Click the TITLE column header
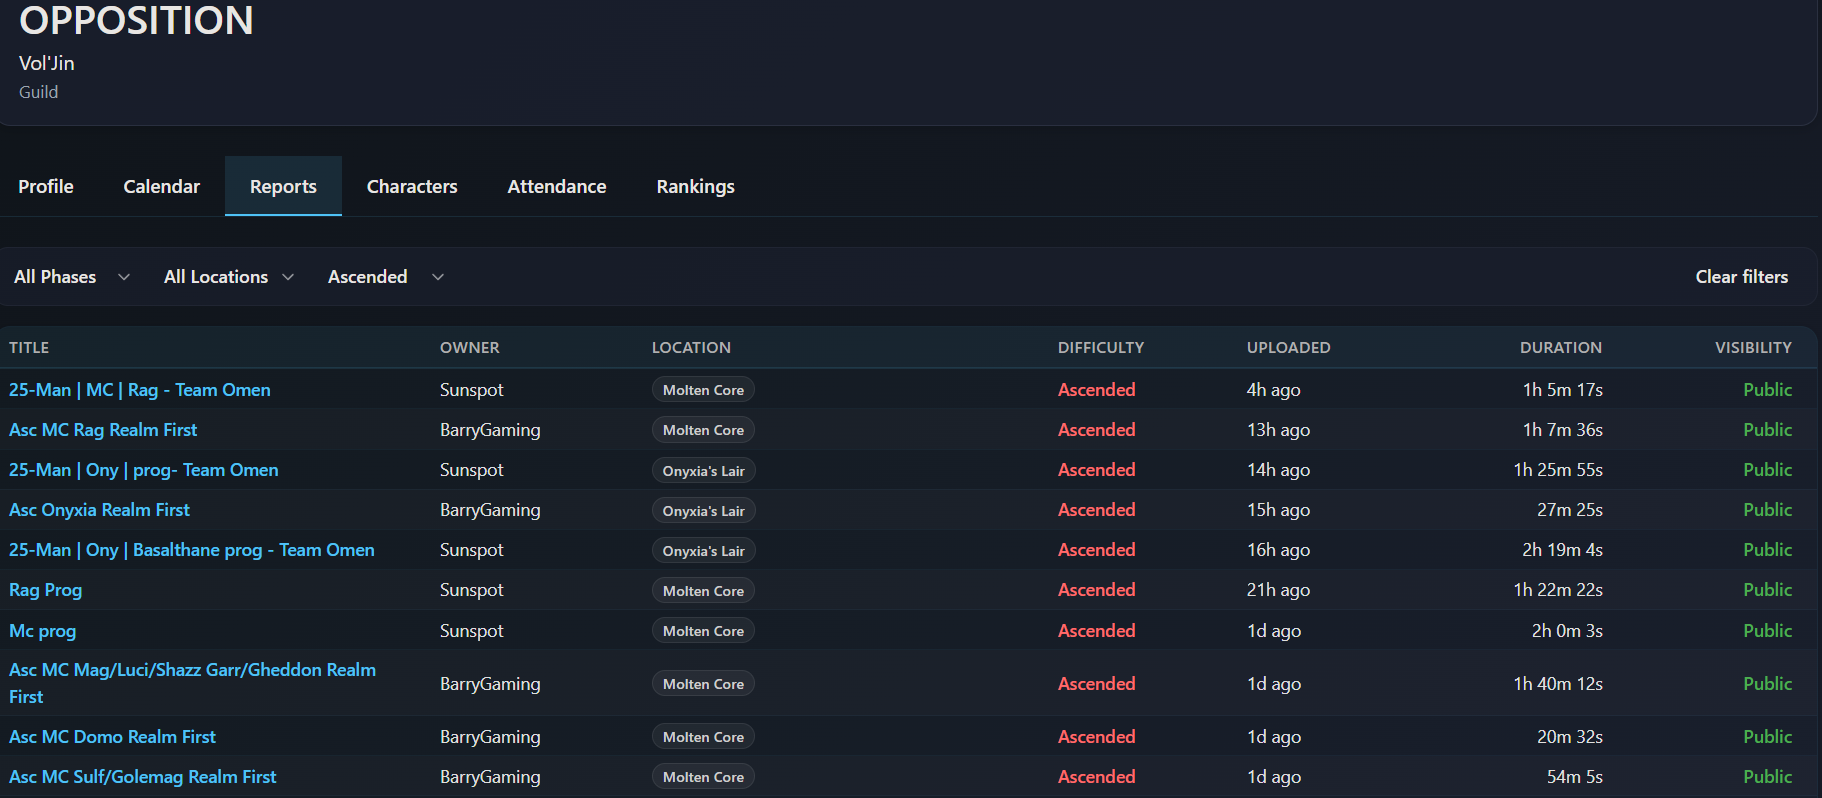The image size is (1822, 798). (x=29, y=348)
